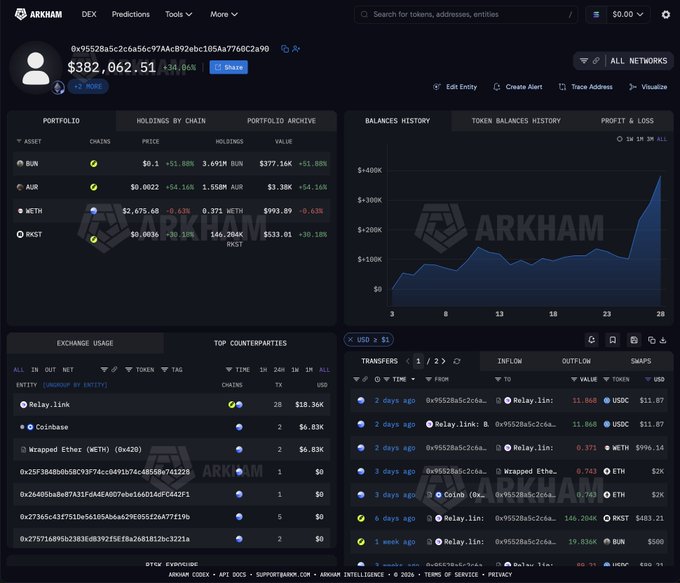Open the Predictions navigation link

point(131,14)
